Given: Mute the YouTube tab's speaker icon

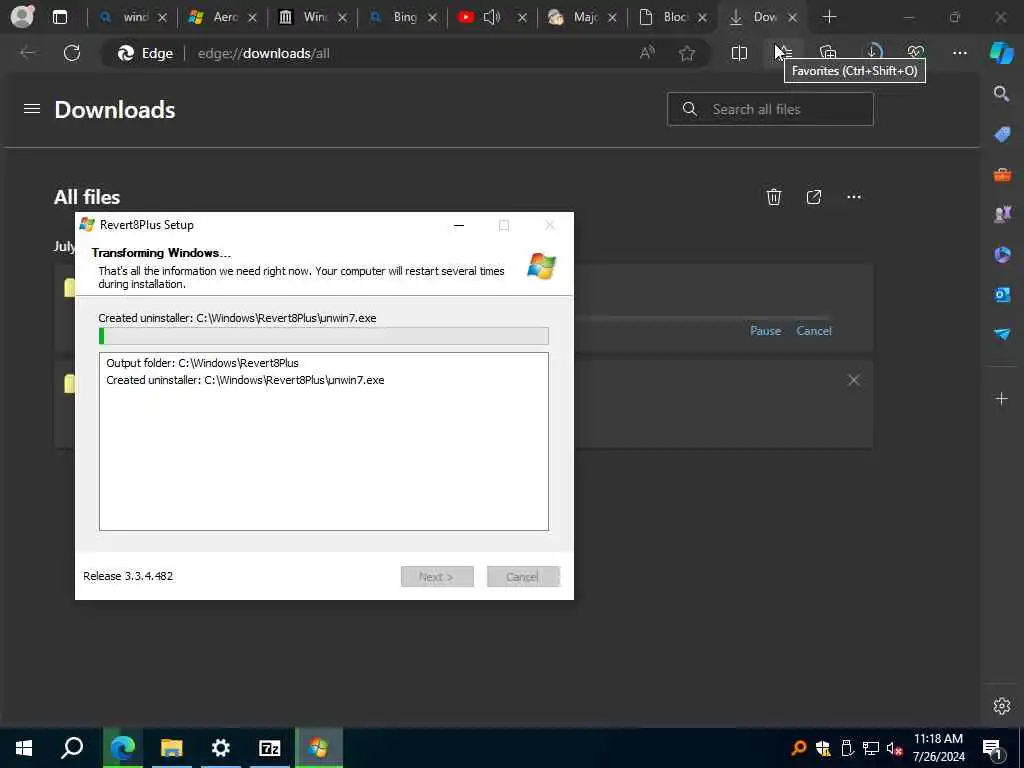Looking at the screenshot, I should pyautogui.click(x=492, y=17).
